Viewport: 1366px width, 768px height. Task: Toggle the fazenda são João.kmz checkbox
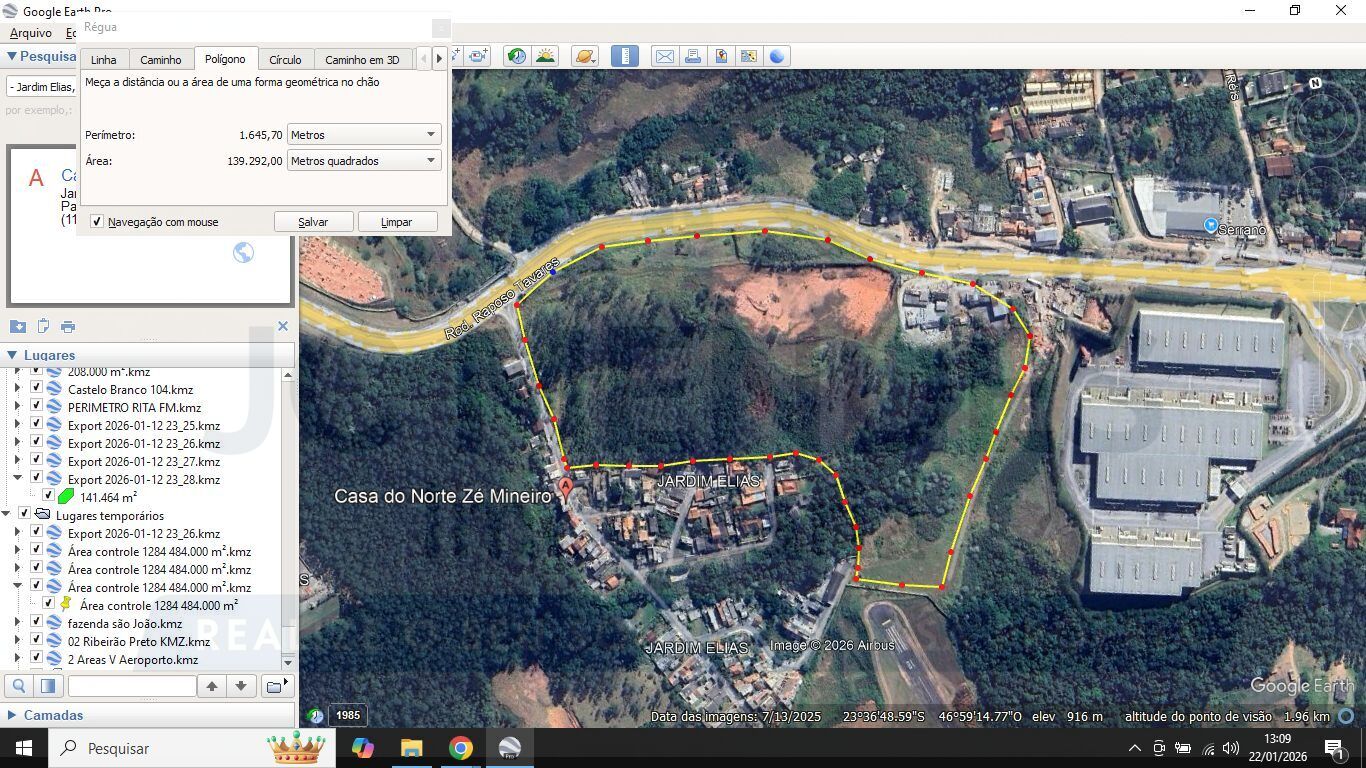coord(37,623)
